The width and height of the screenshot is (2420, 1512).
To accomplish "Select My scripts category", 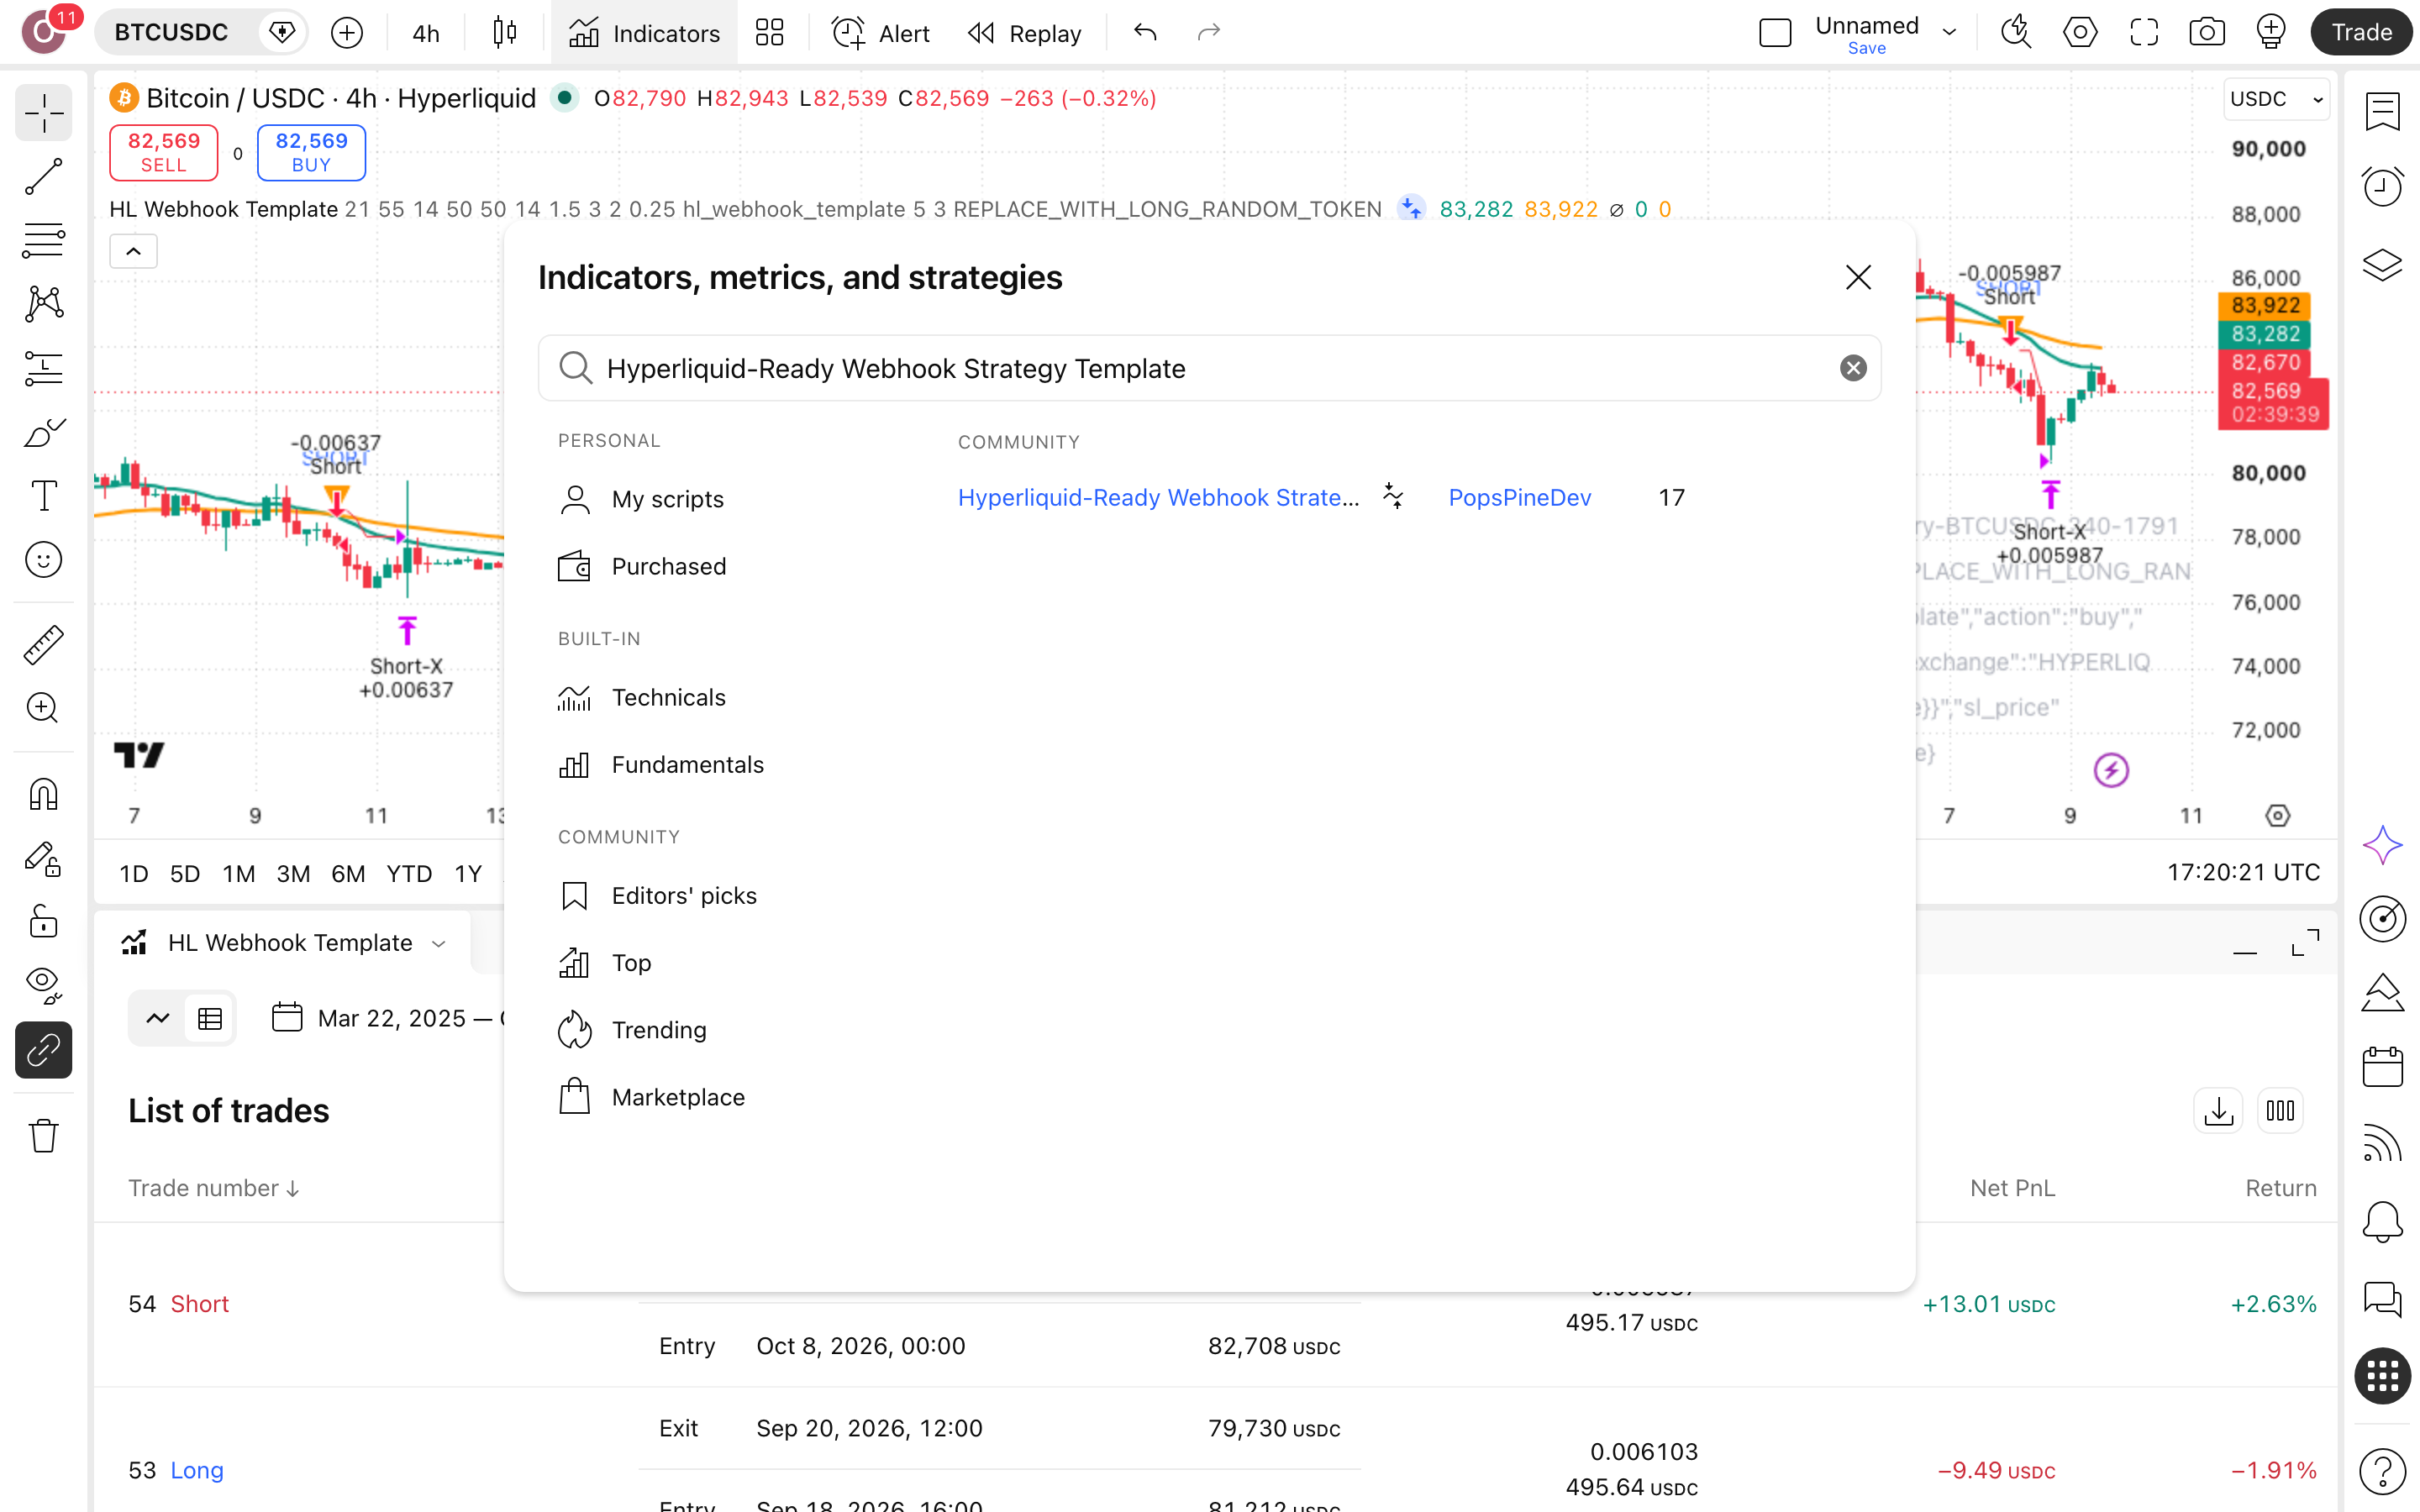I will (x=640, y=499).
